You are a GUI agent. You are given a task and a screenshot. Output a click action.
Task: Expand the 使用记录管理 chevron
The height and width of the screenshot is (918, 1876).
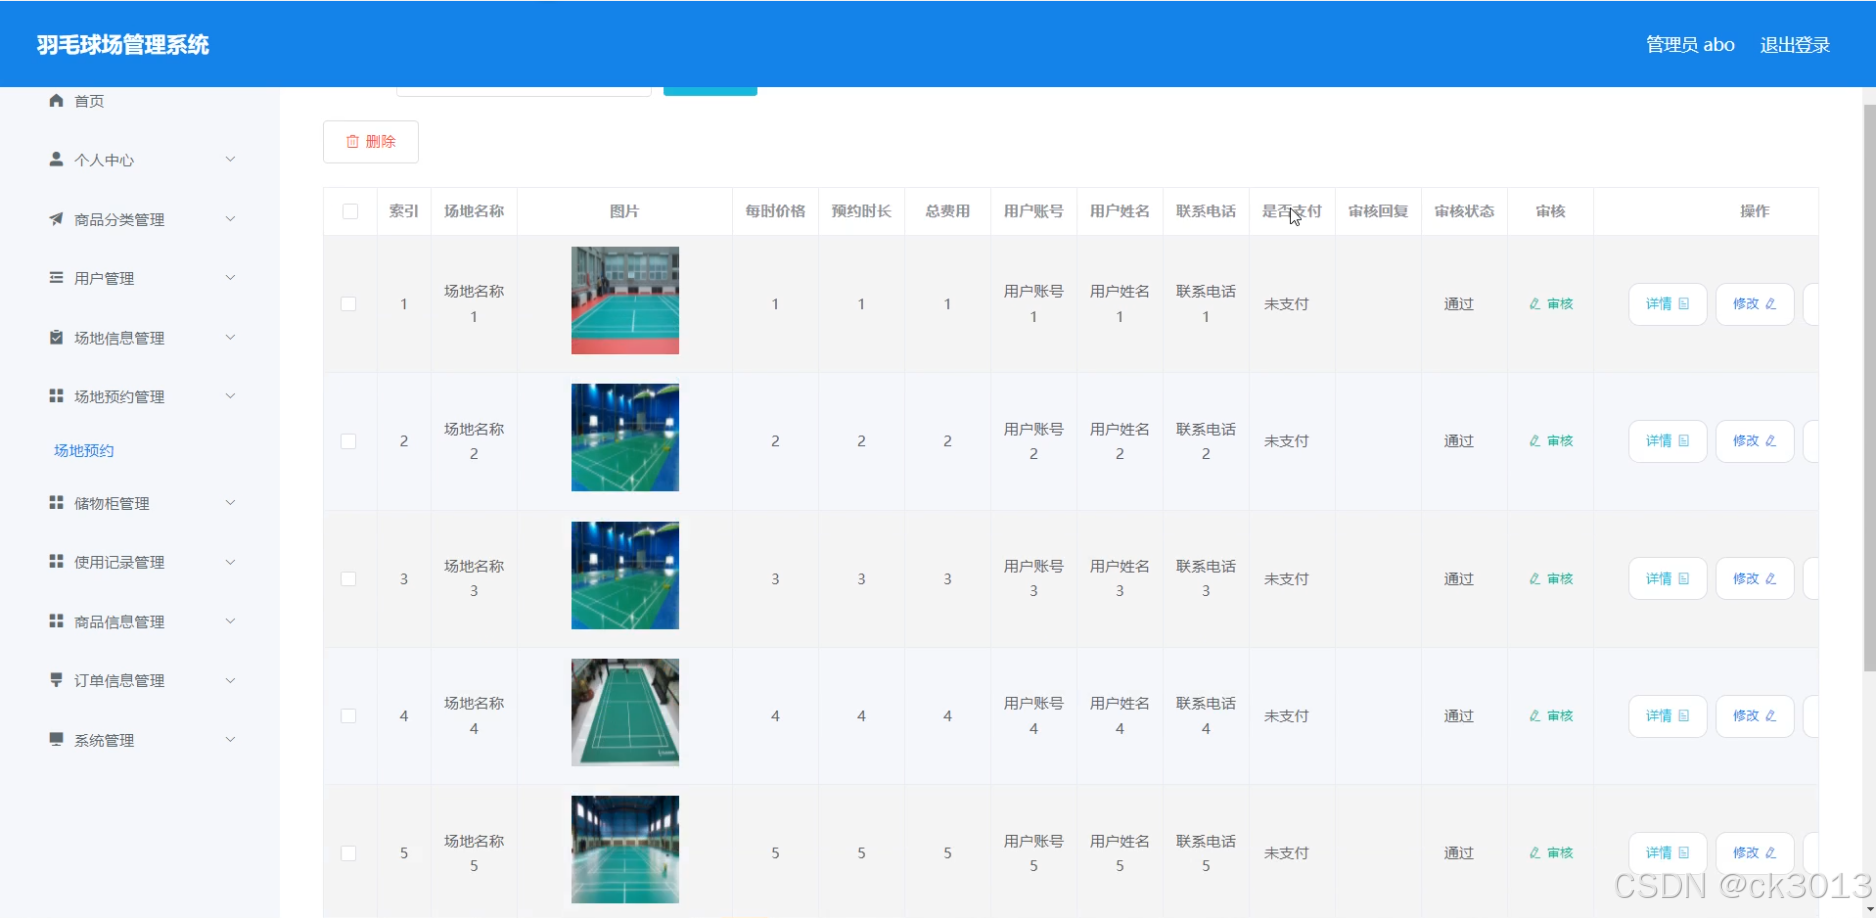point(230,561)
